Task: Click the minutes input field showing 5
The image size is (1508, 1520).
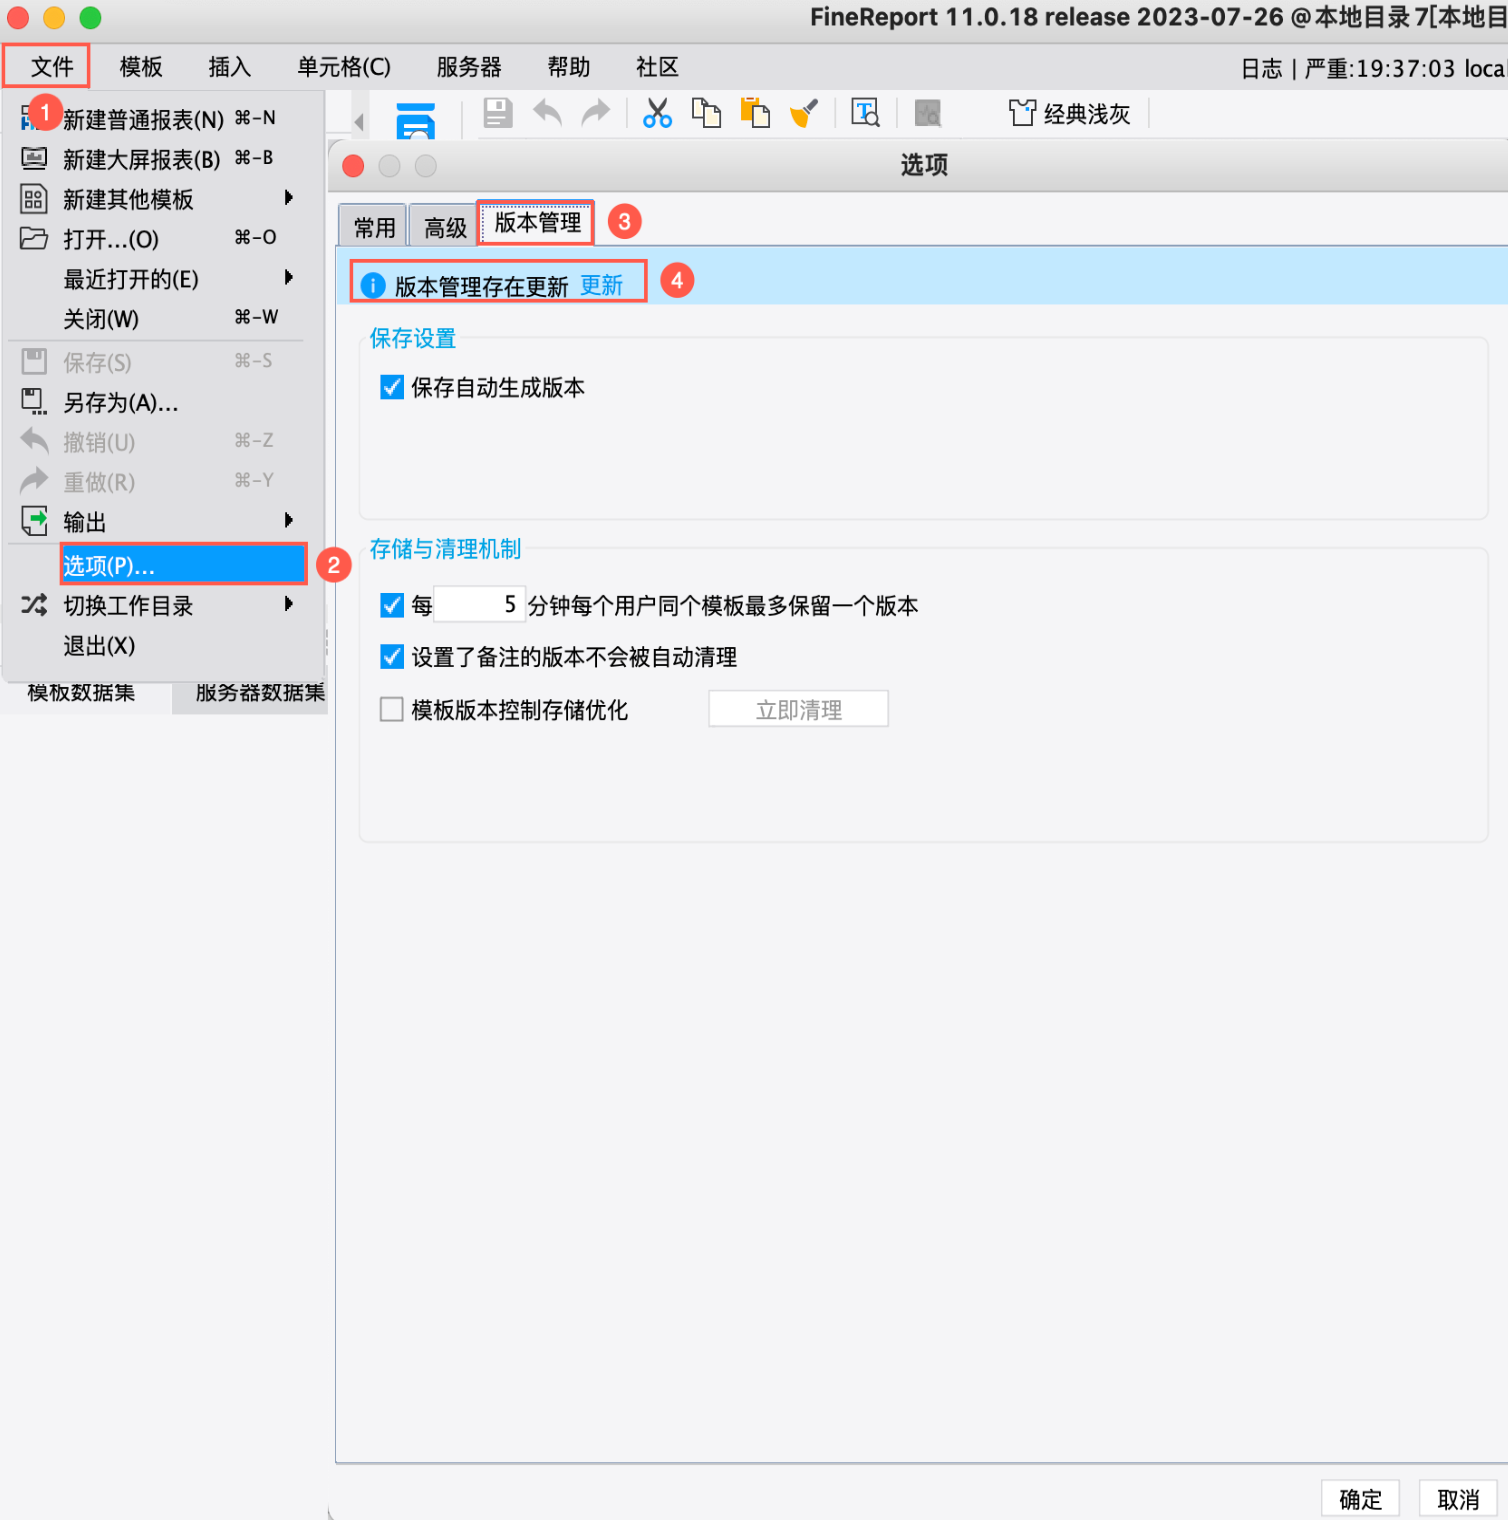Action: pyautogui.click(x=479, y=605)
